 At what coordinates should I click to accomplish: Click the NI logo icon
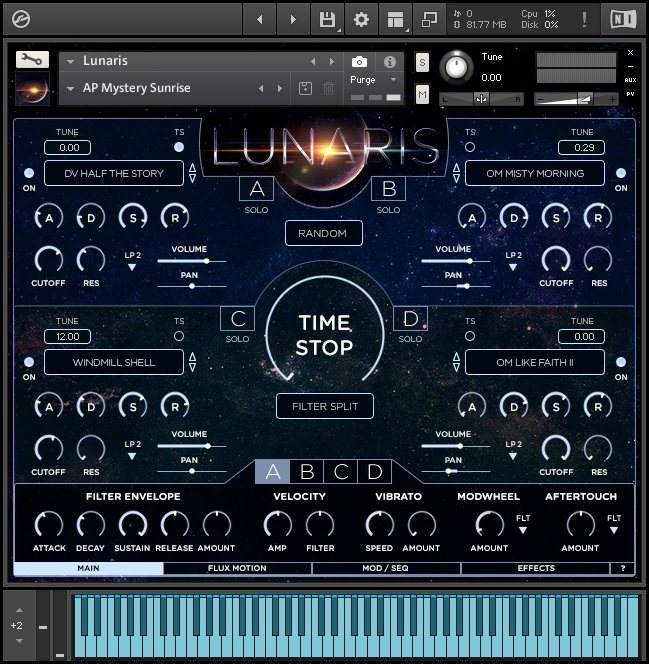tap(623, 19)
